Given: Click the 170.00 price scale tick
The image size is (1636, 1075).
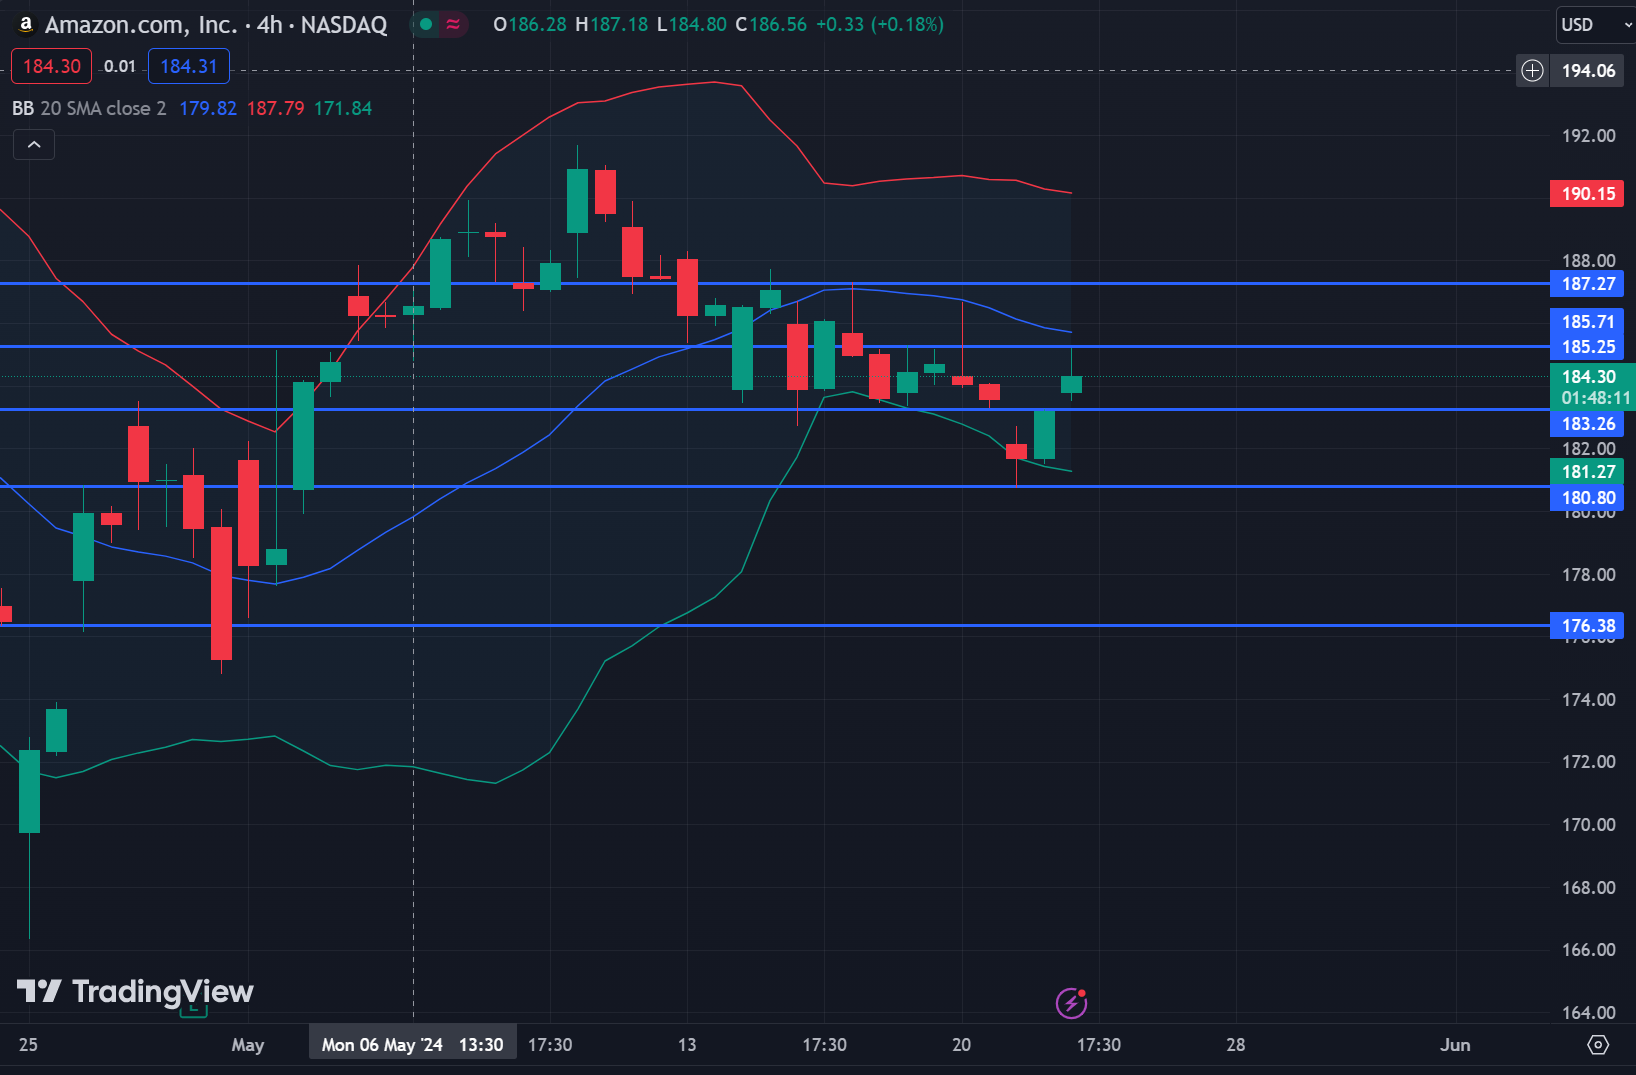Looking at the screenshot, I should 1588,825.
